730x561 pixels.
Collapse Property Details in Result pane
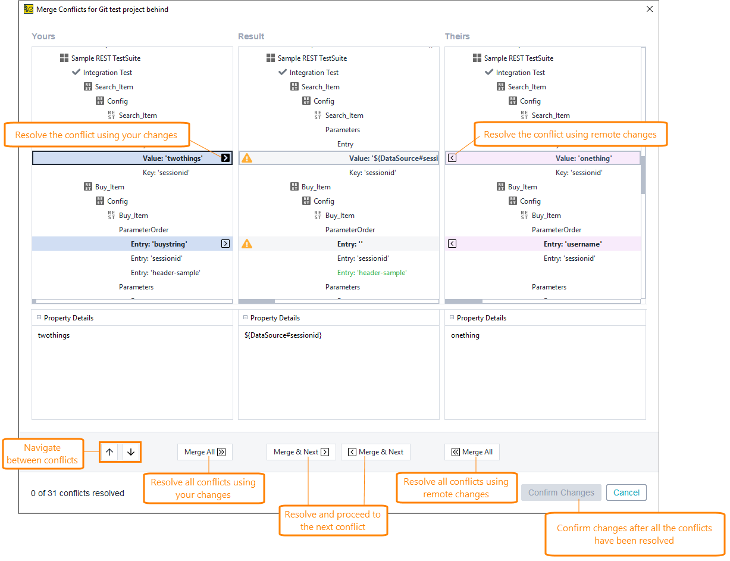(245, 318)
